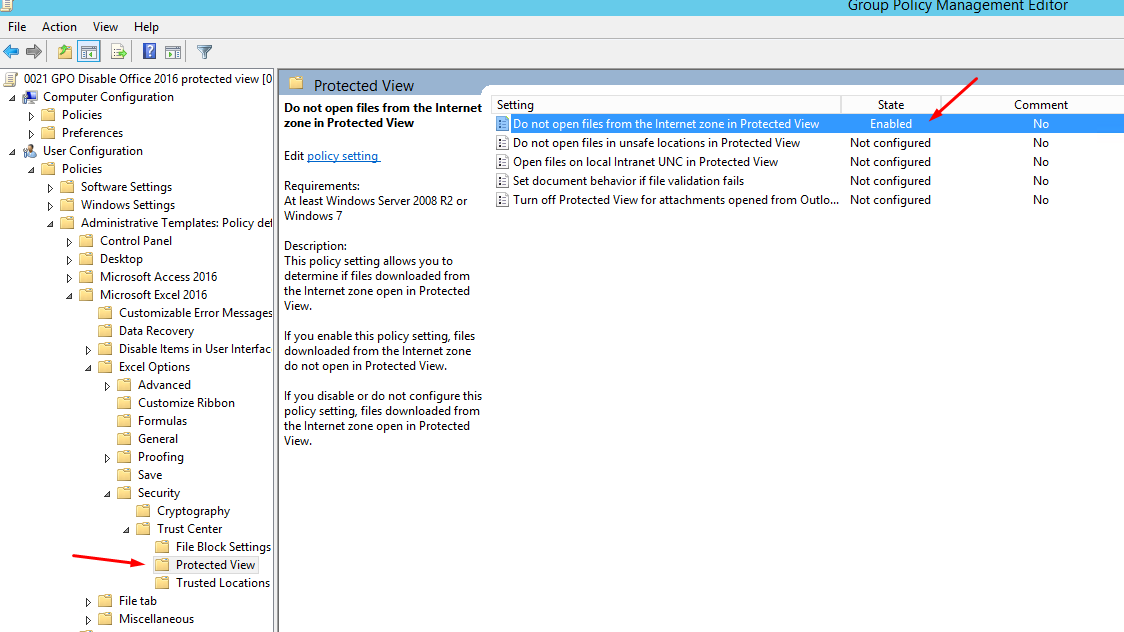
Task: Collapse the Excel Options node
Action: point(88,368)
